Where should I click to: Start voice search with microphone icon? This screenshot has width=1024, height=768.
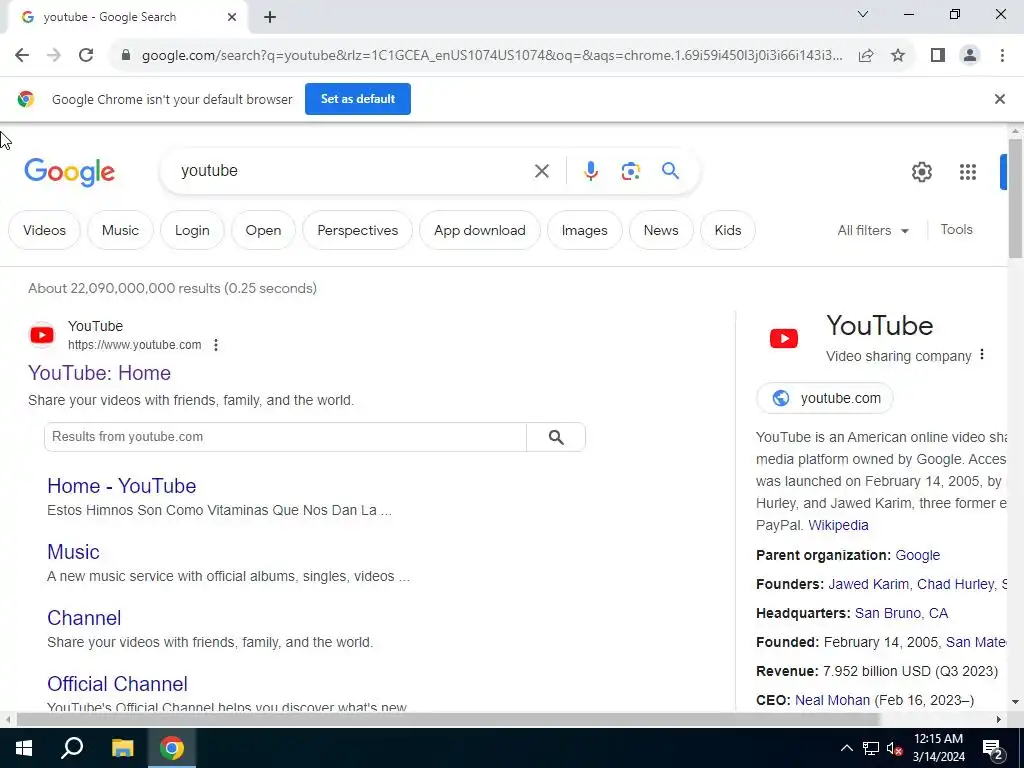[590, 171]
